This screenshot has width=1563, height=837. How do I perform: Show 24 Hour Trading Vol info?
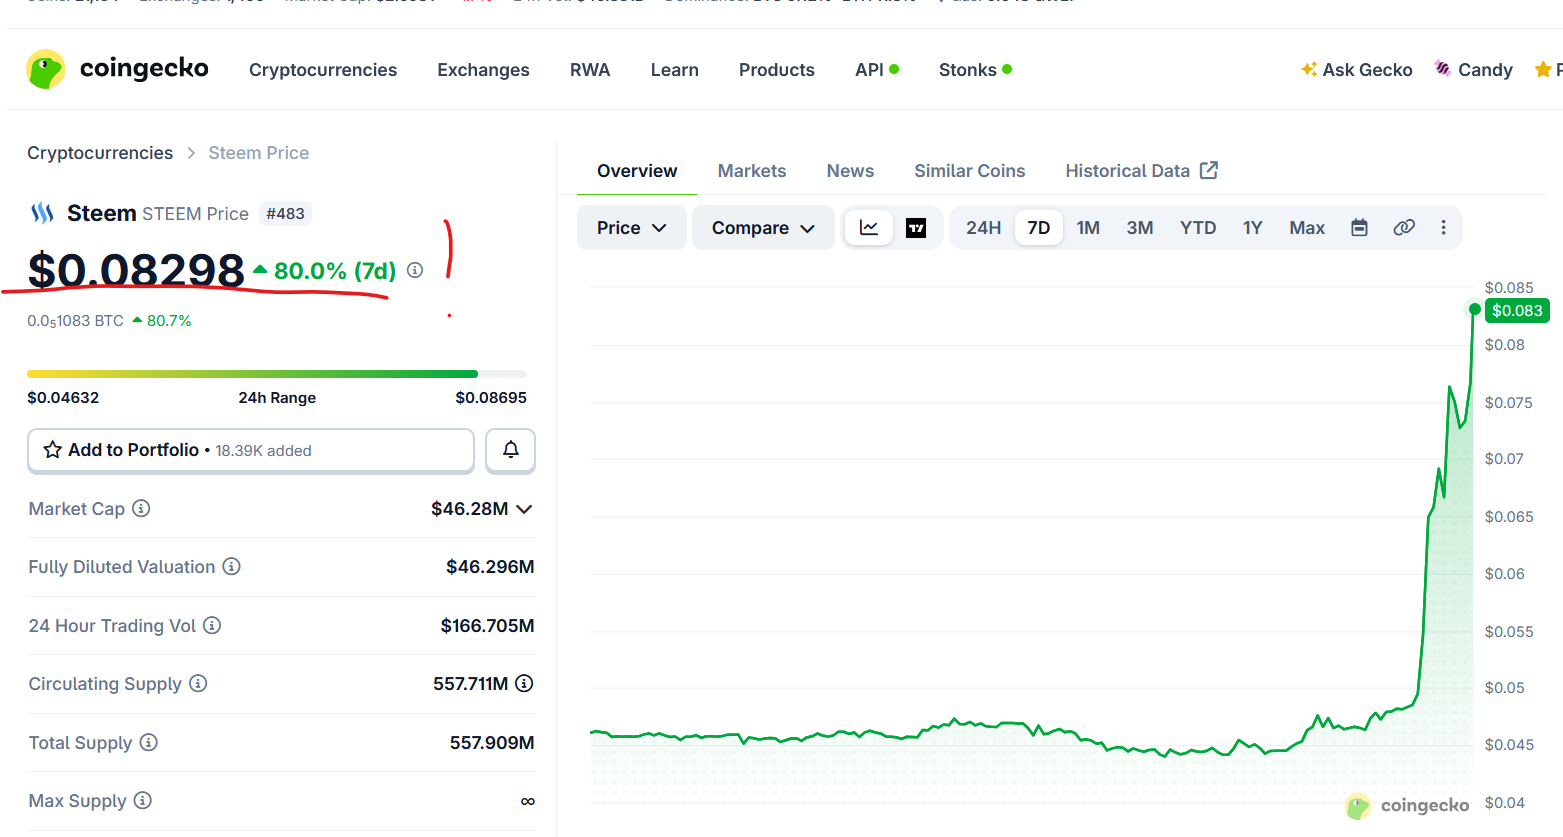[x=212, y=625]
